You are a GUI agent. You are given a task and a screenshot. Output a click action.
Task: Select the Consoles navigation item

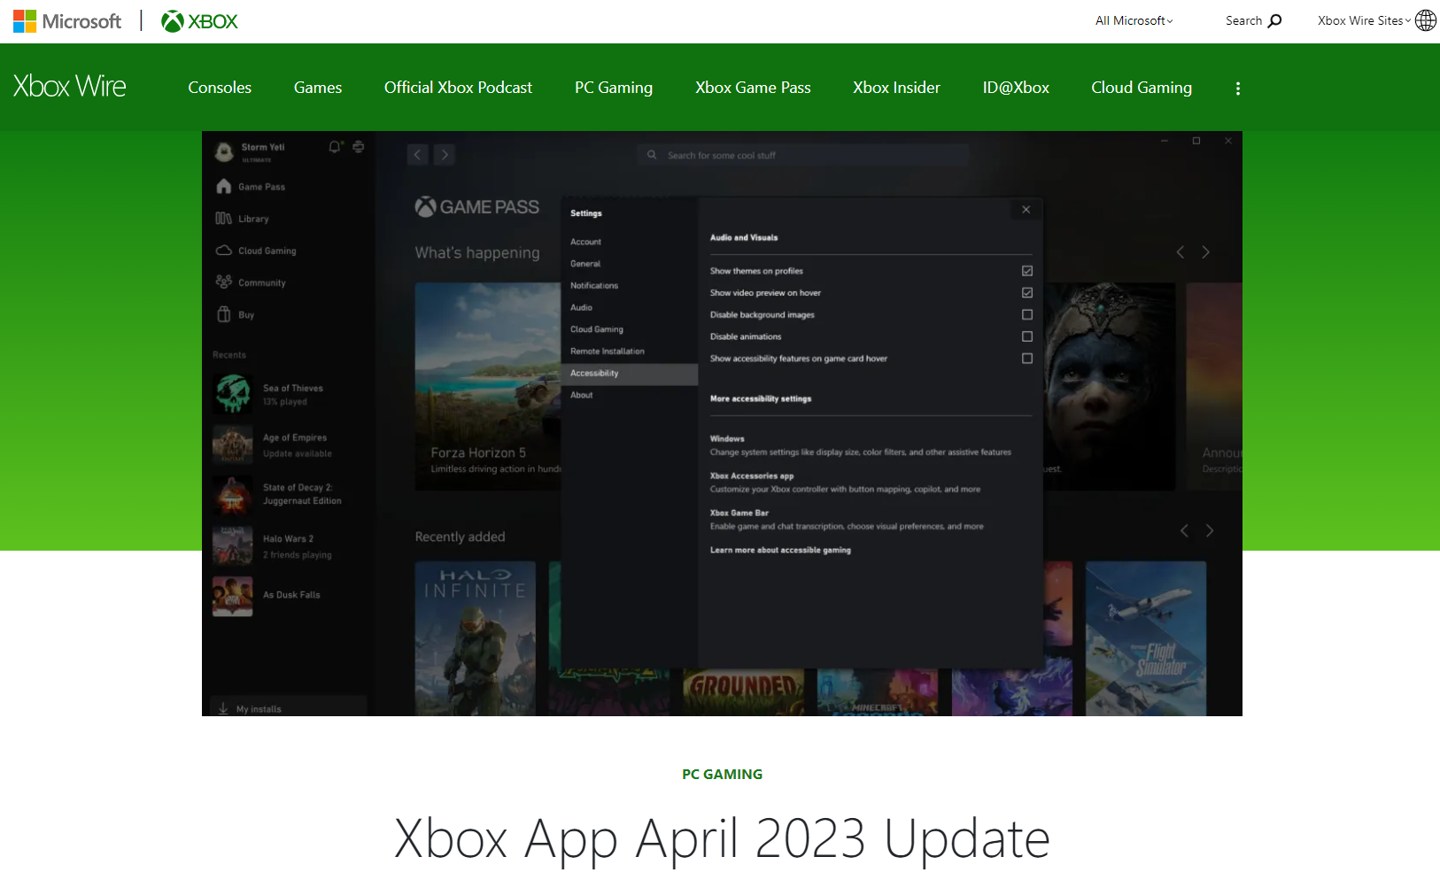219,88
